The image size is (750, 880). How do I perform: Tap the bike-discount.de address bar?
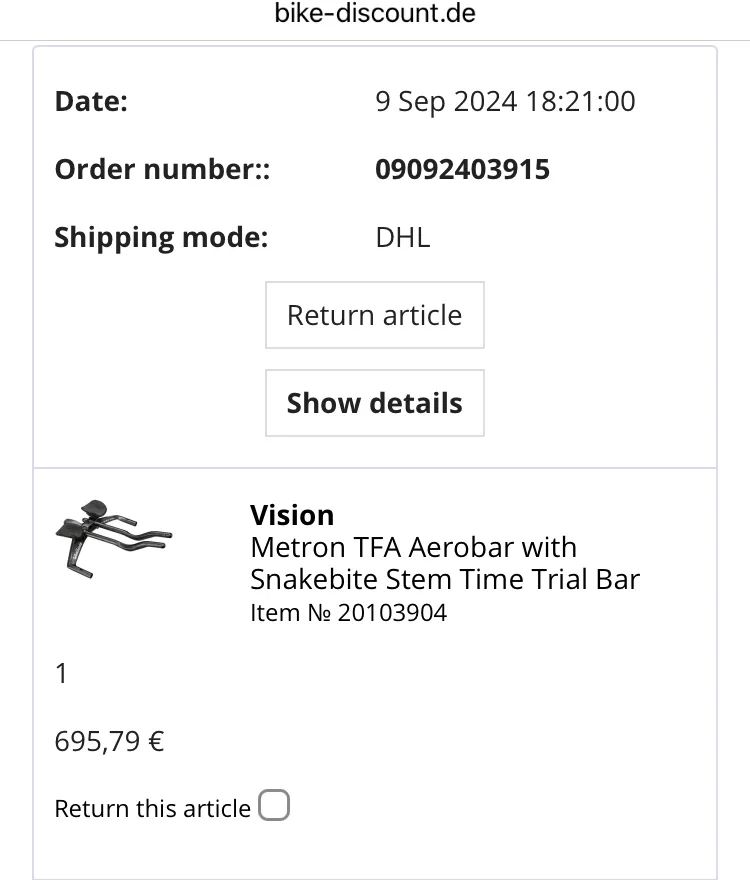click(x=375, y=13)
